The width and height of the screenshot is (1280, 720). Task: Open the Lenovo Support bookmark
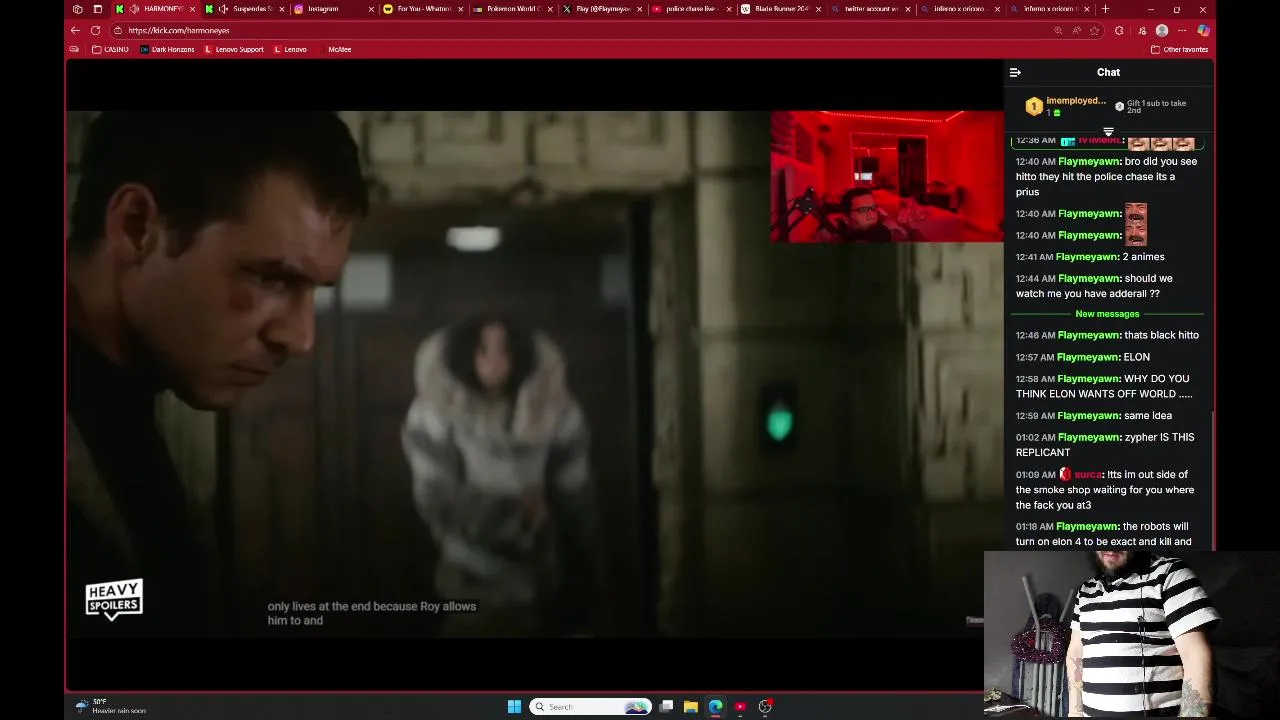234,49
